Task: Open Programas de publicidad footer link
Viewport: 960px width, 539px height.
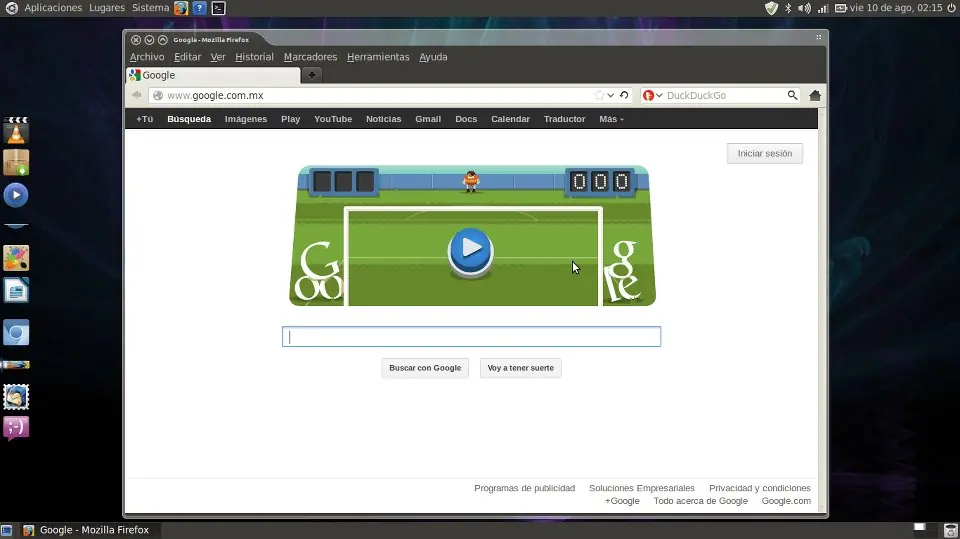Action: [525, 488]
